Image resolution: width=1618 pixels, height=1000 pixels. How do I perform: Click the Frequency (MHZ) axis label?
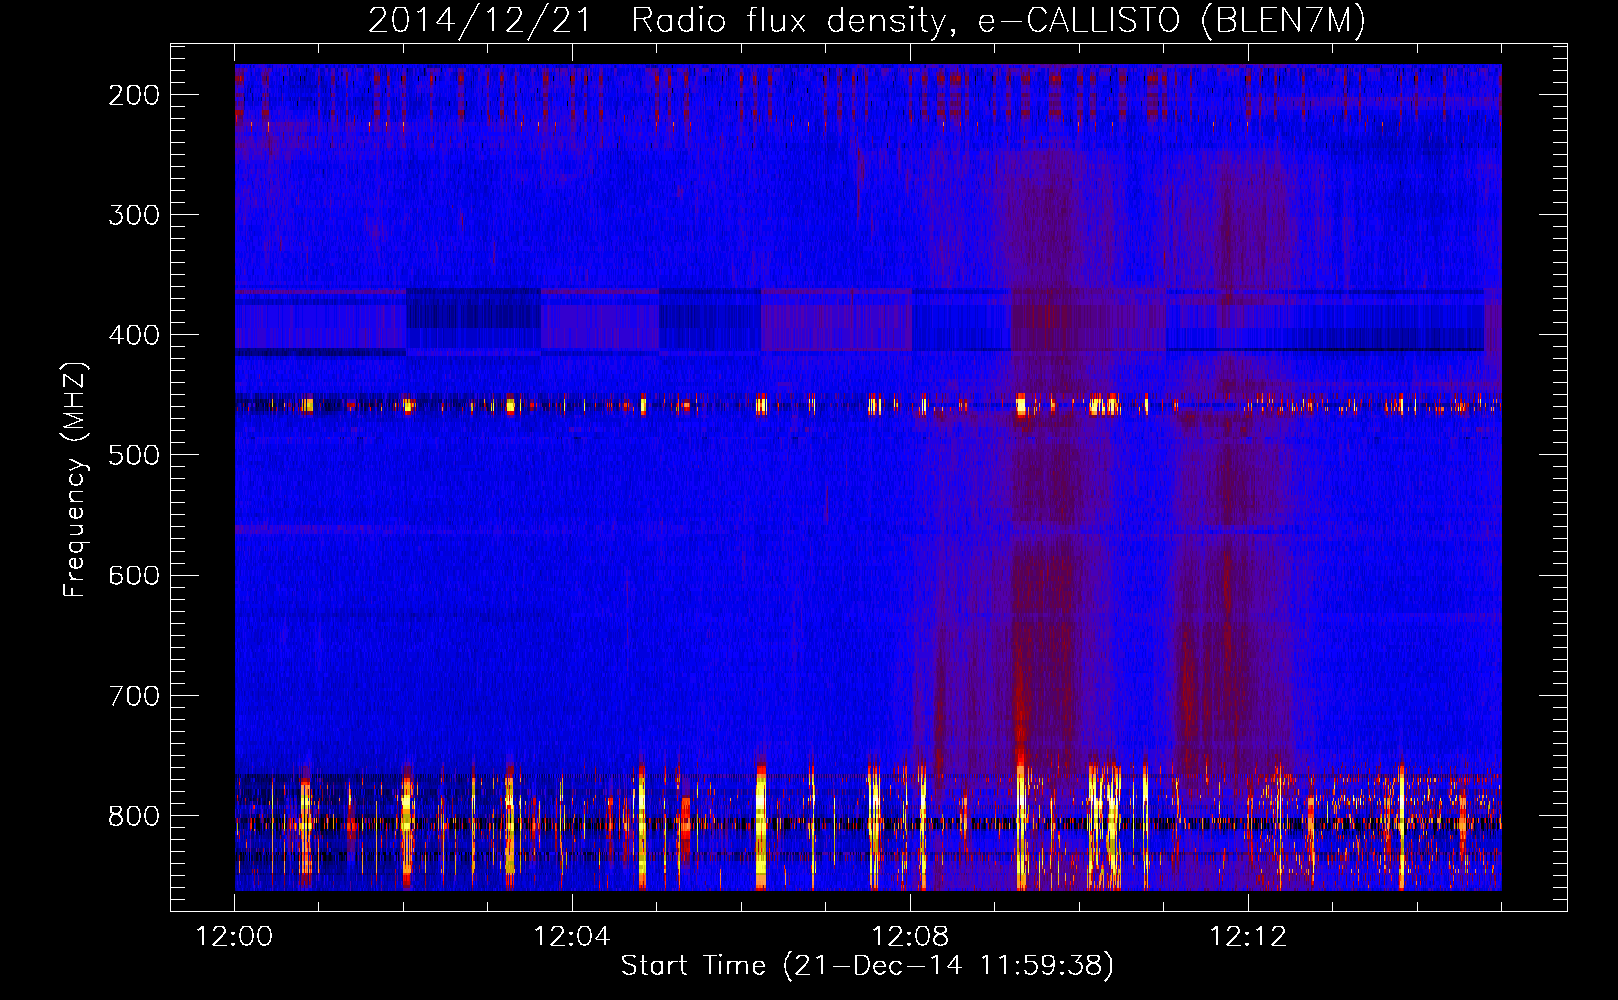75,479
